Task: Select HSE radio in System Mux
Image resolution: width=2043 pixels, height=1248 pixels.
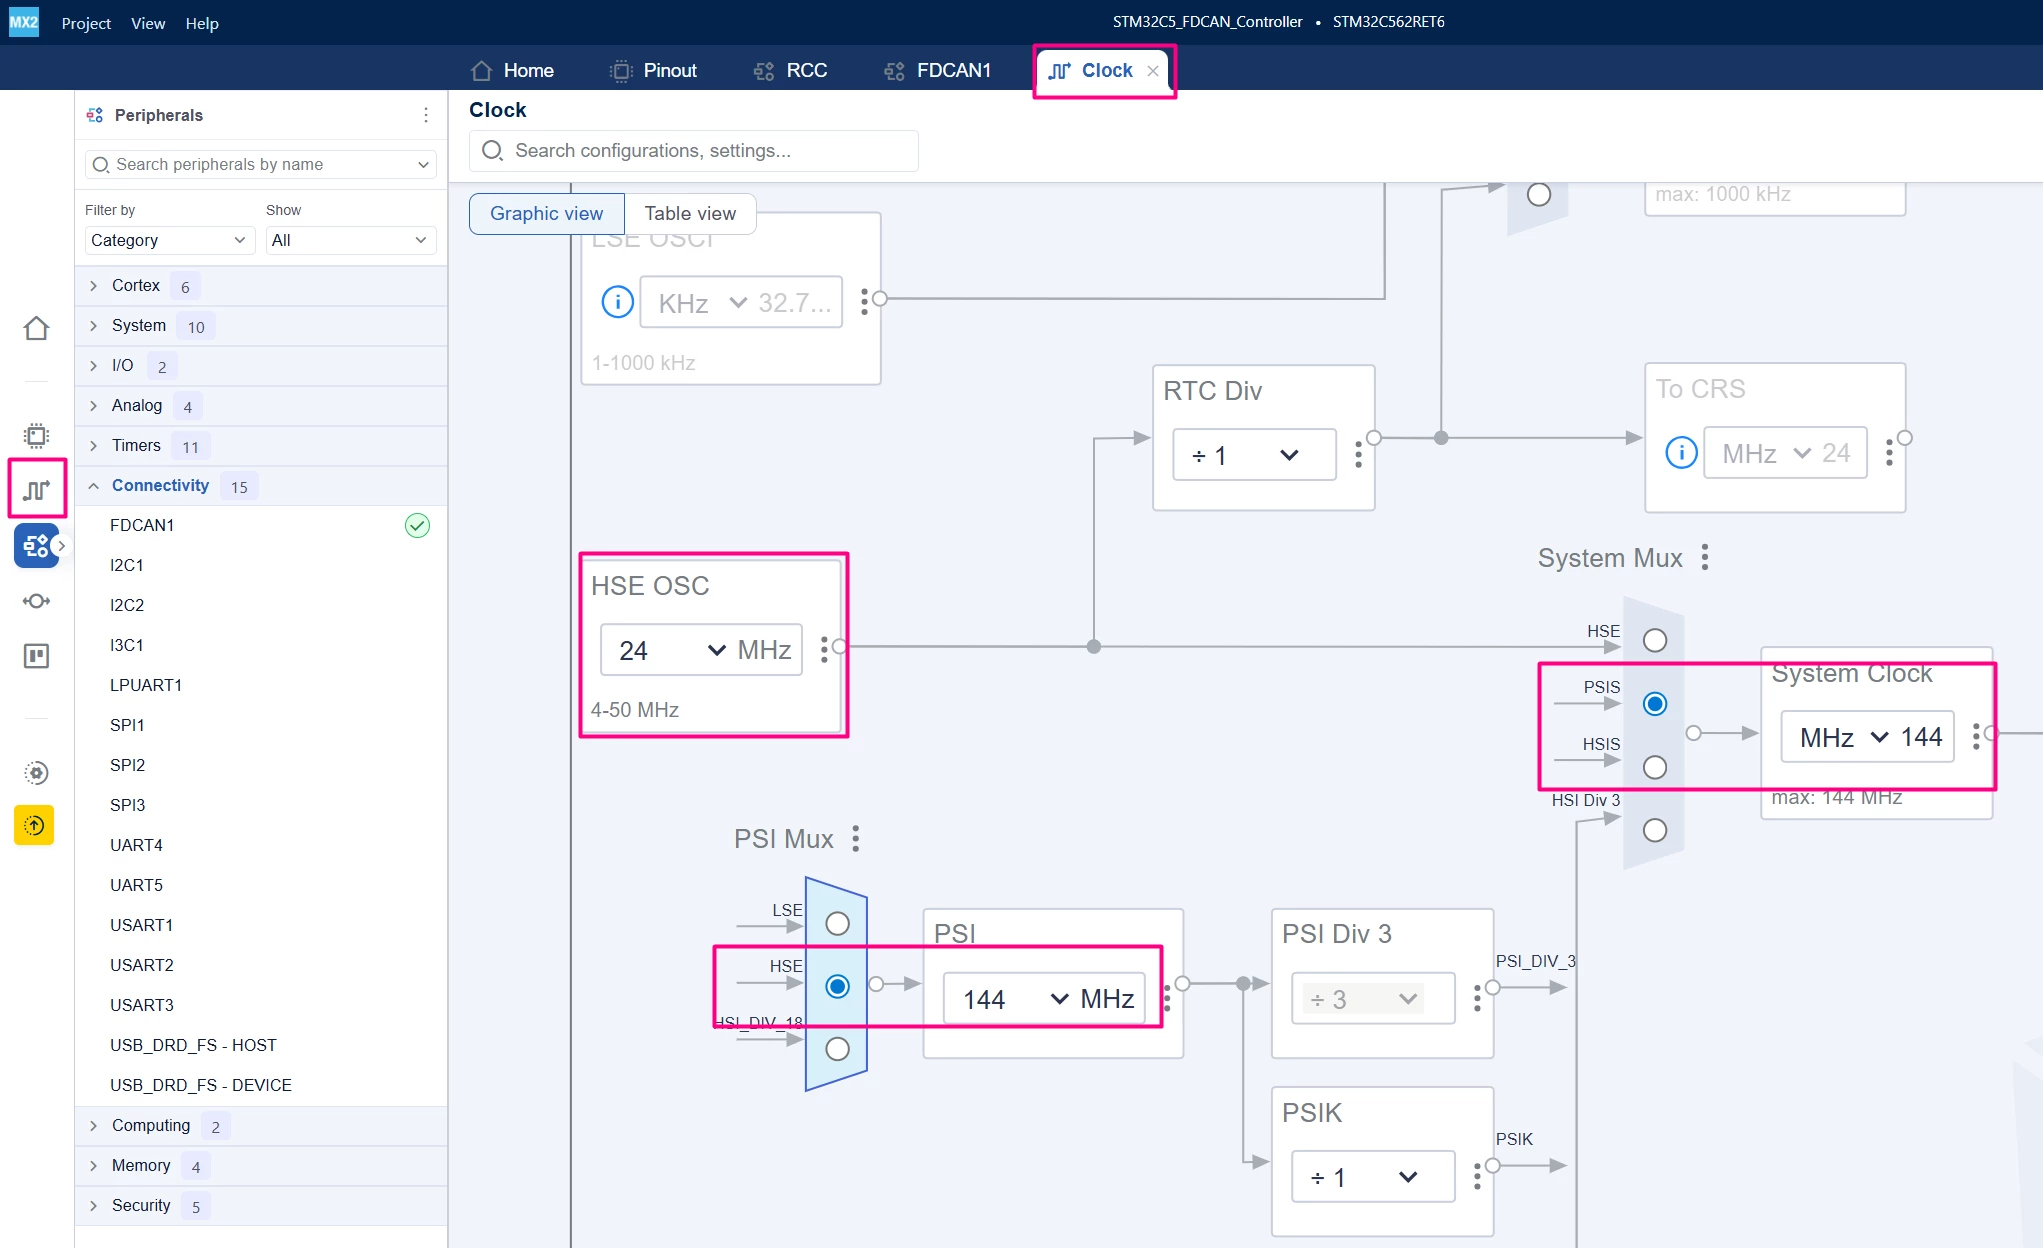Action: pos(1655,640)
